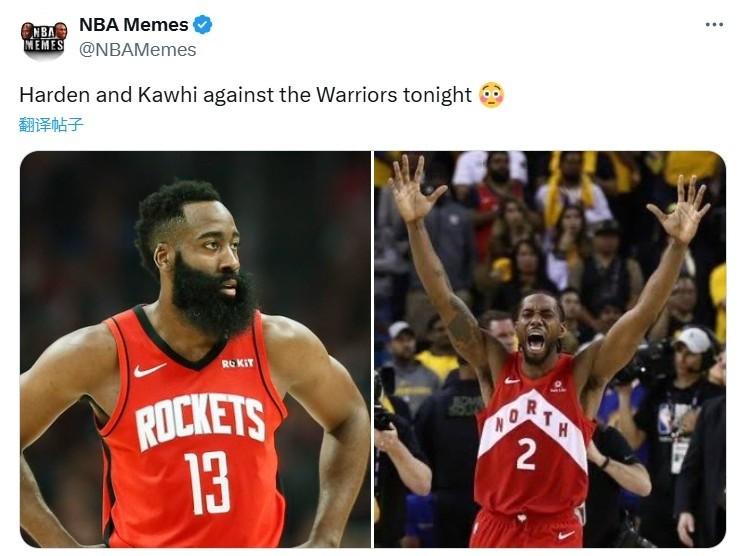Screen dimensions: 740x556
Task: Click the 翻译帖子 translate post link
Action: tap(51, 125)
